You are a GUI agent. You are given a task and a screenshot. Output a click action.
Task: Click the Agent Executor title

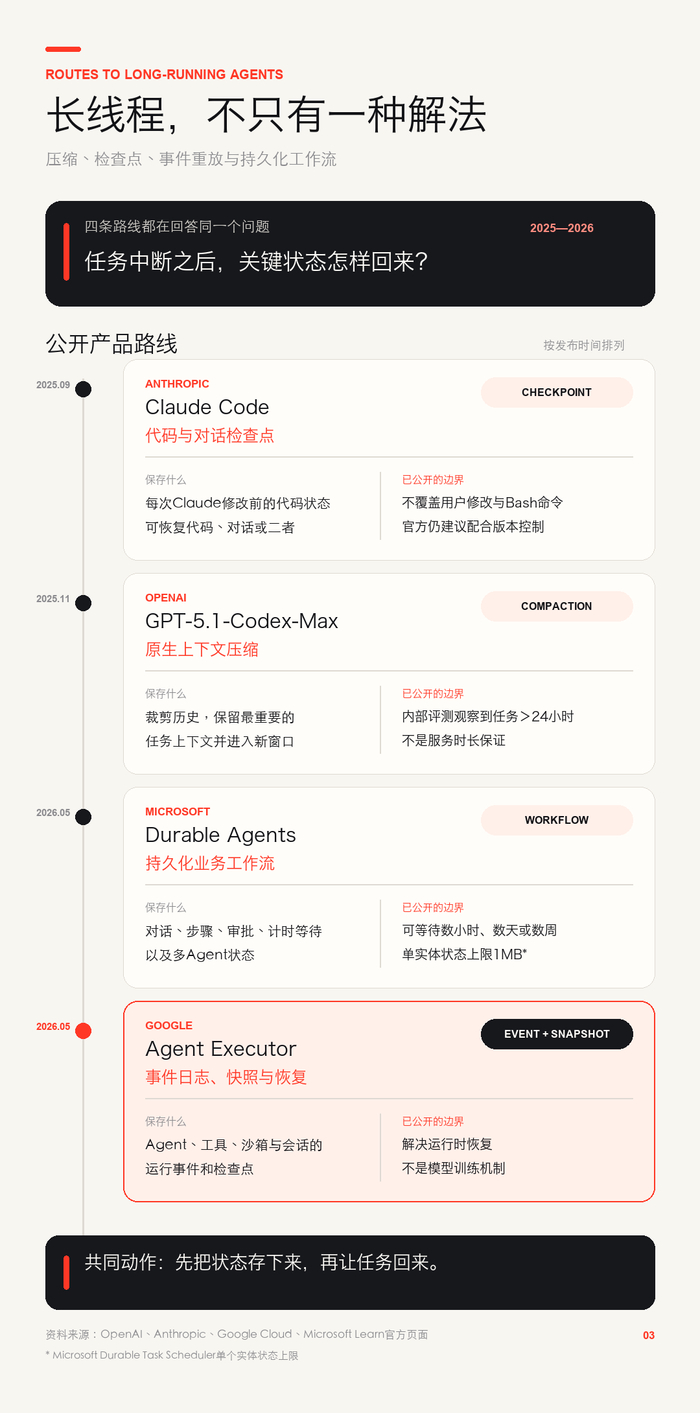coord(221,1049)
